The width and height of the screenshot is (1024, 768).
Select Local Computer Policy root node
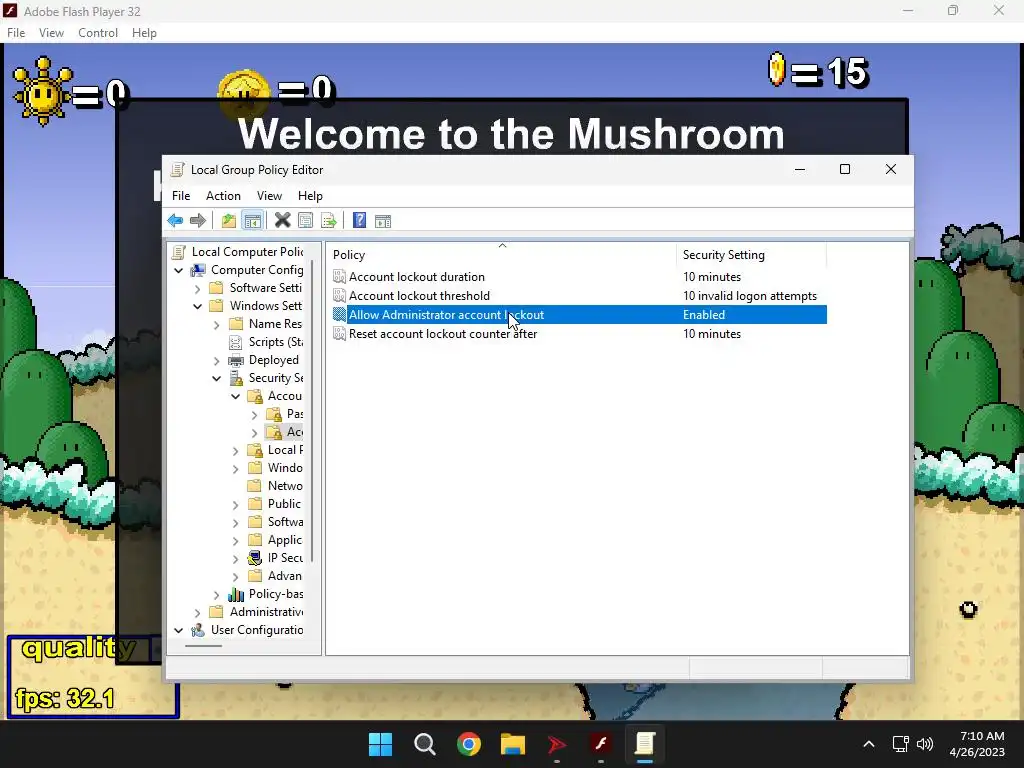[248, 252]
